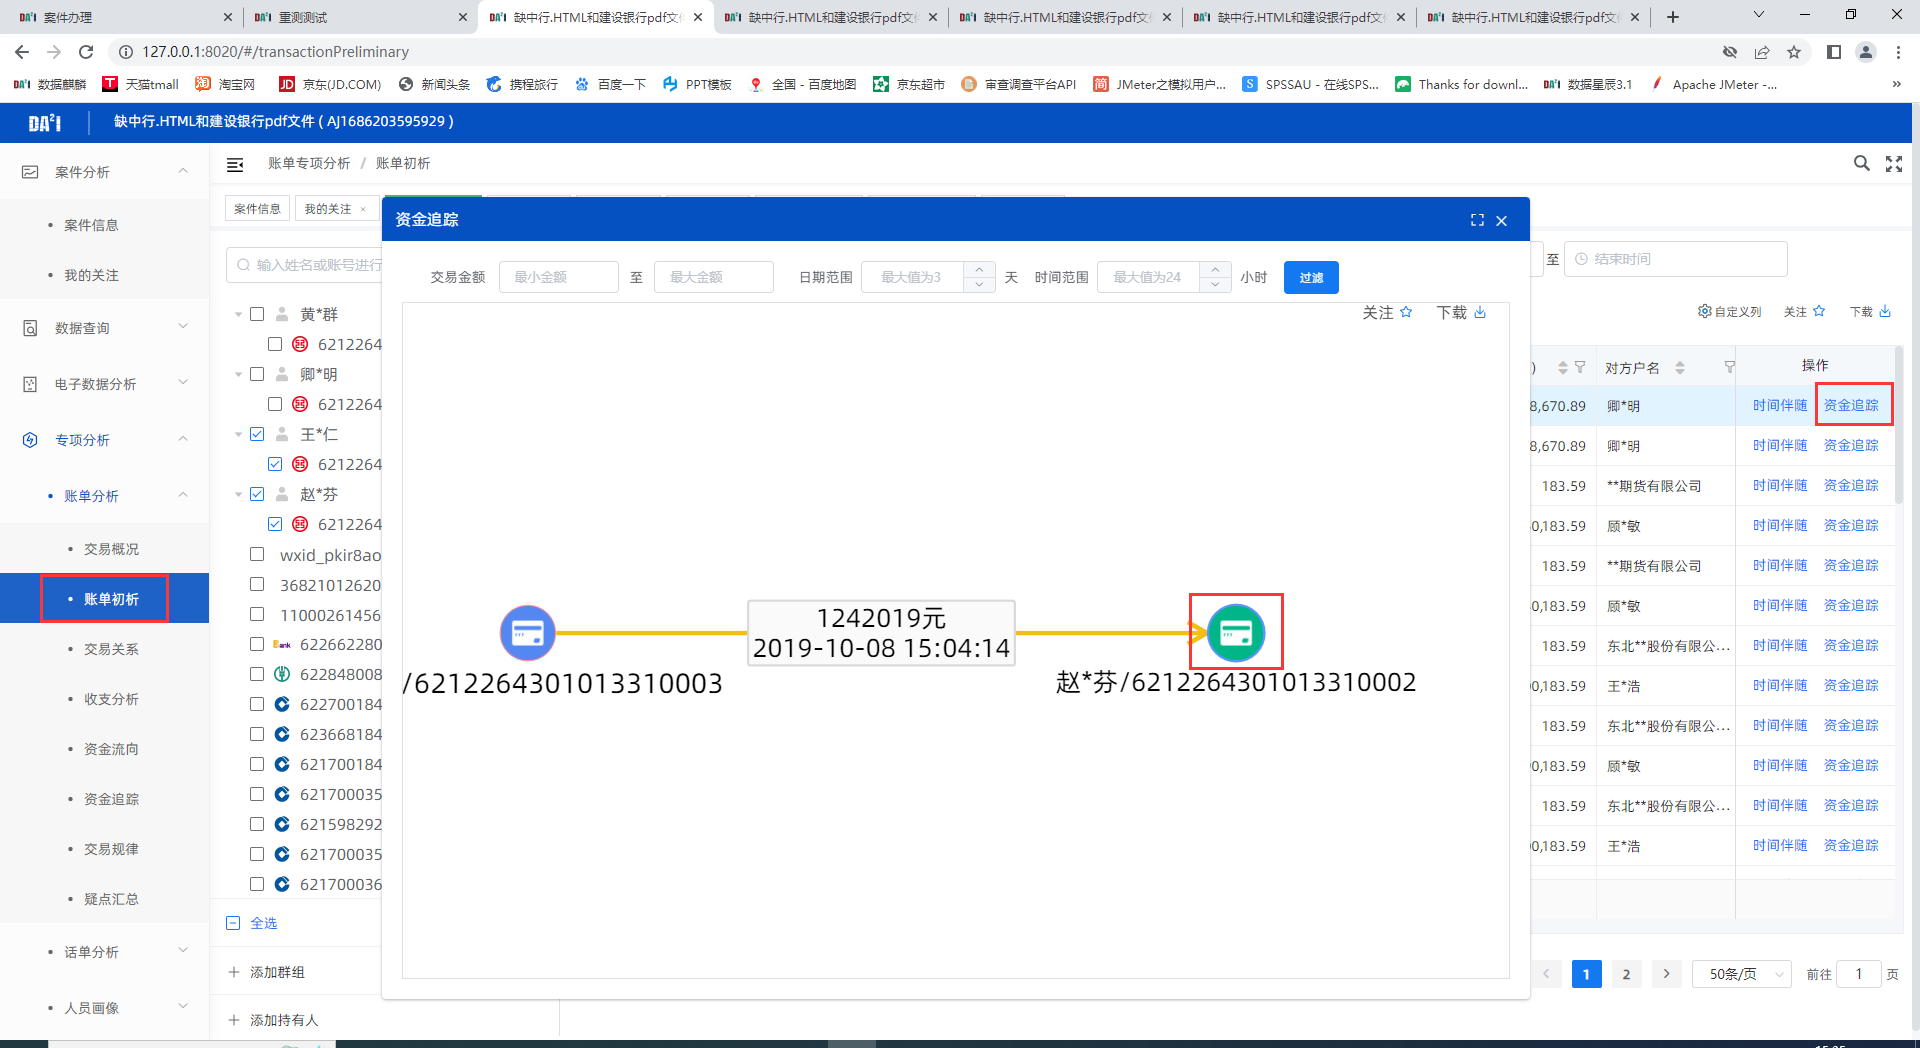The image size is (1920, 1048).
Task: Open the search magnifier at top right
Action: [1861, 163]
